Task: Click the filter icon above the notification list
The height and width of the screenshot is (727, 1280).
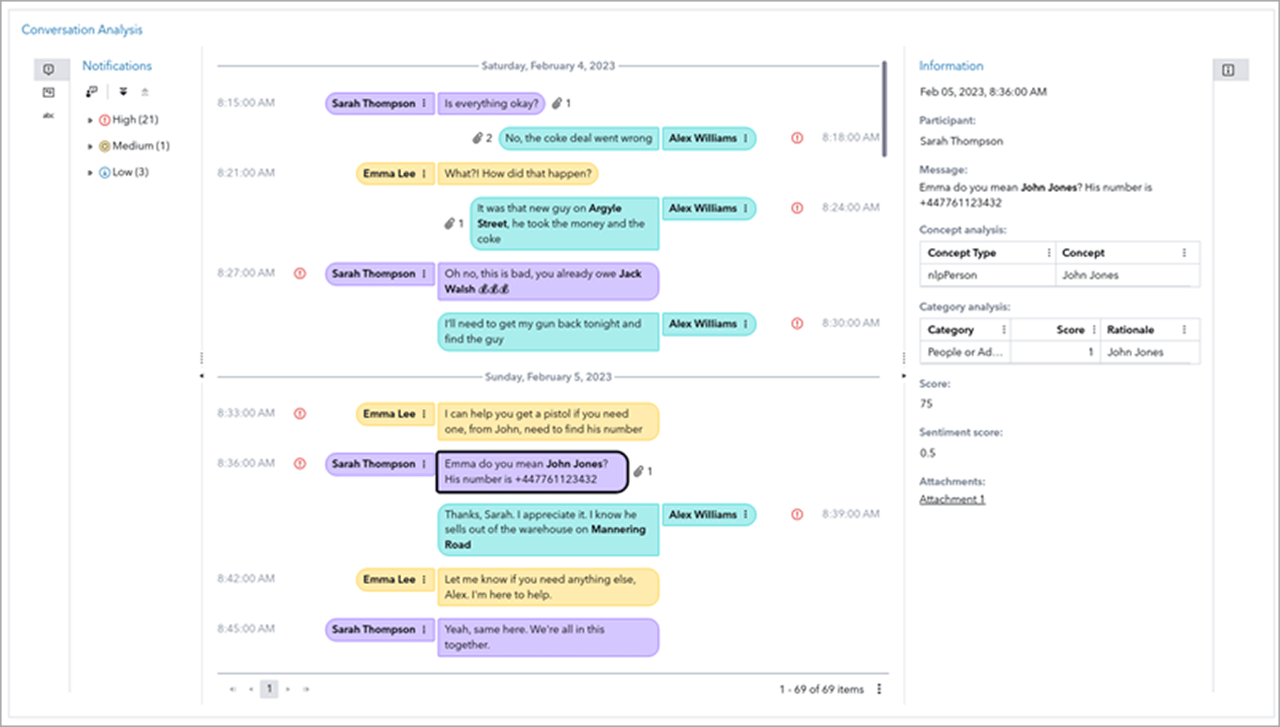Action: [x=92, y=90]
